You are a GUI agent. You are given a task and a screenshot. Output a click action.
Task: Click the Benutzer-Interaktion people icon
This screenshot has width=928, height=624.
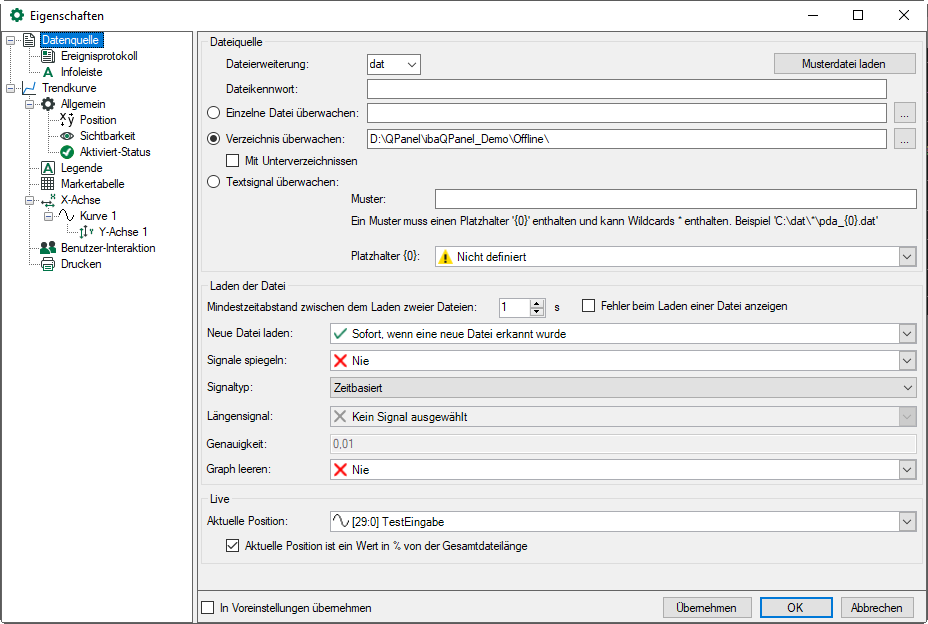(x=48, y=248)
